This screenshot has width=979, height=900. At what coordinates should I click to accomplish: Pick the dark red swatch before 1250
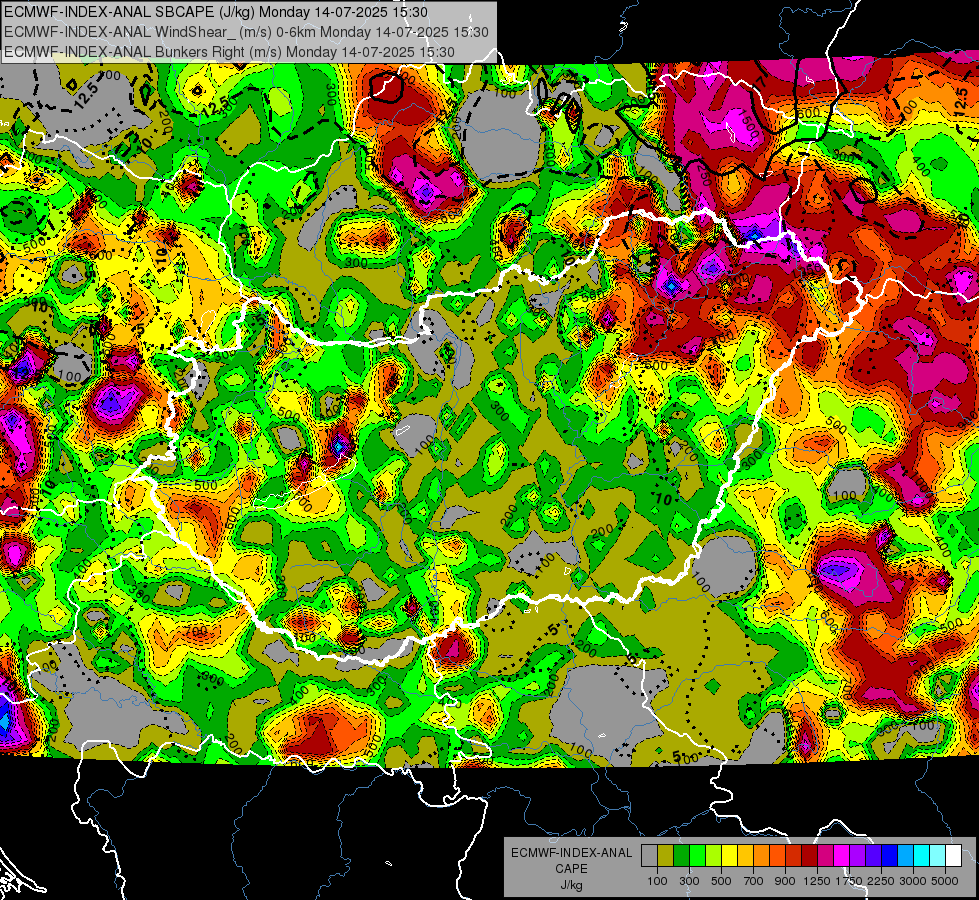809,856
